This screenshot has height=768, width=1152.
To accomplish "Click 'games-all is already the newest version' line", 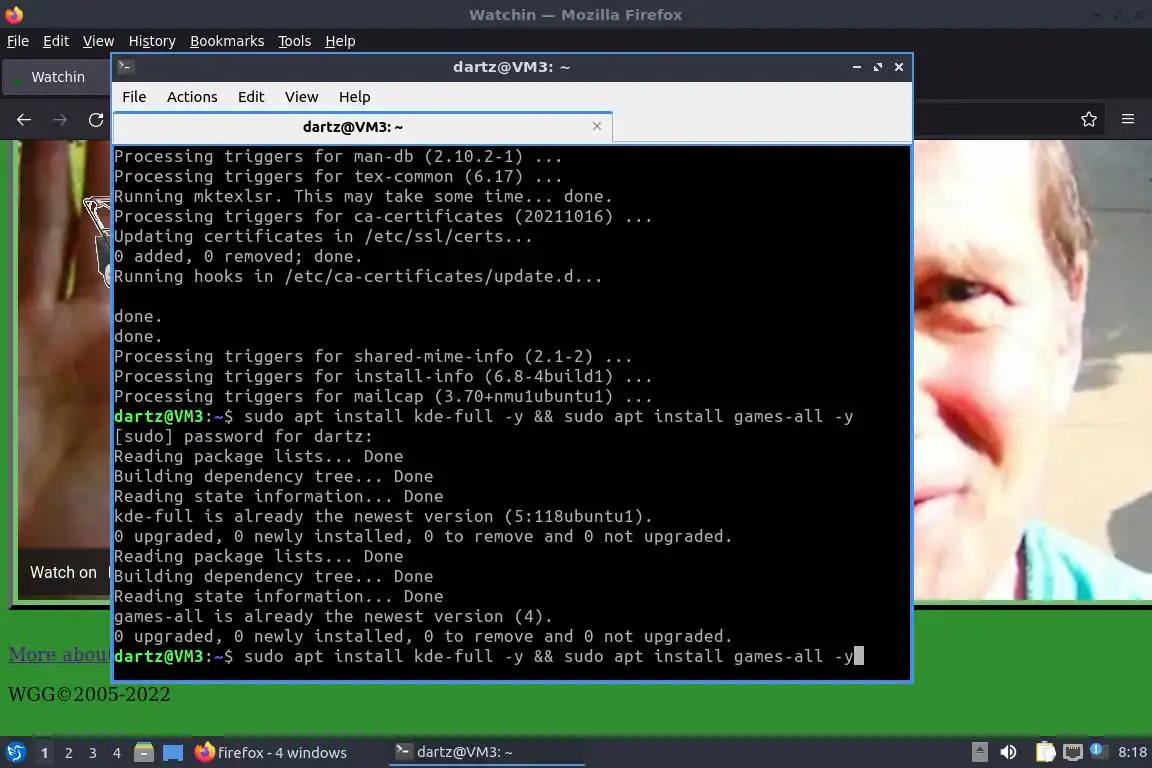I will point(333,617).
